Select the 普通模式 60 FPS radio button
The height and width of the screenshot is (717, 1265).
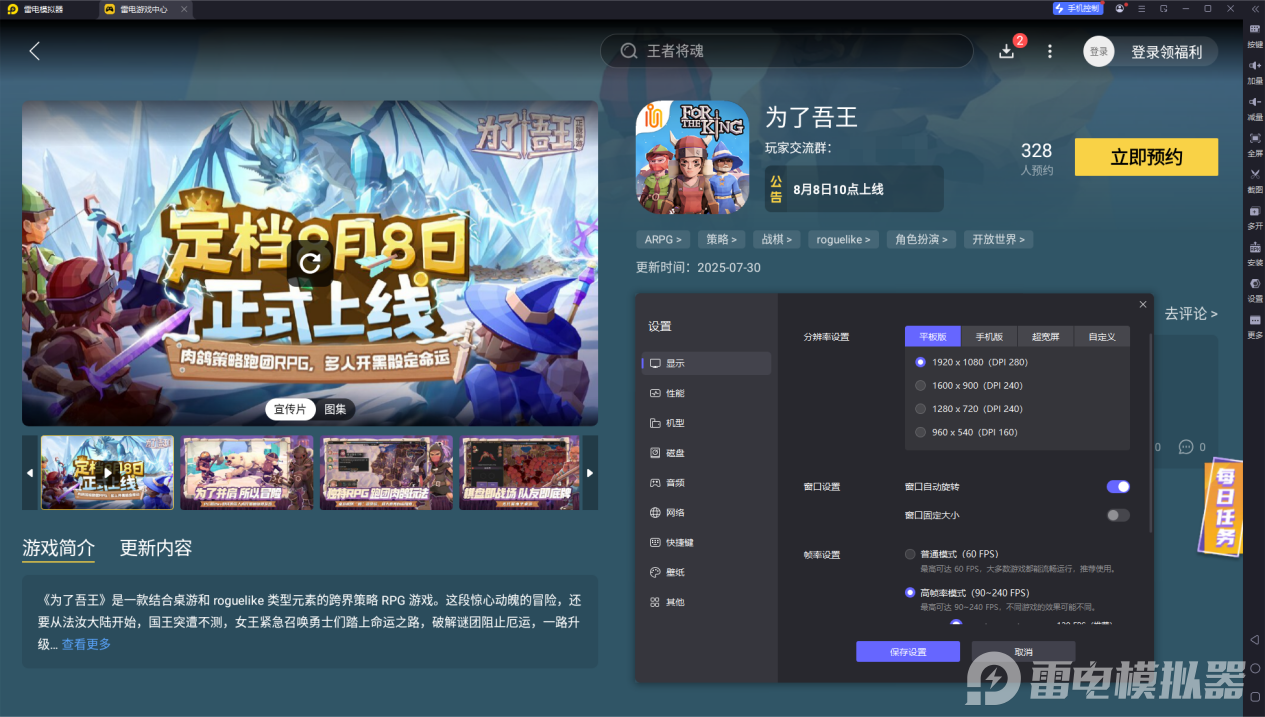908,553
